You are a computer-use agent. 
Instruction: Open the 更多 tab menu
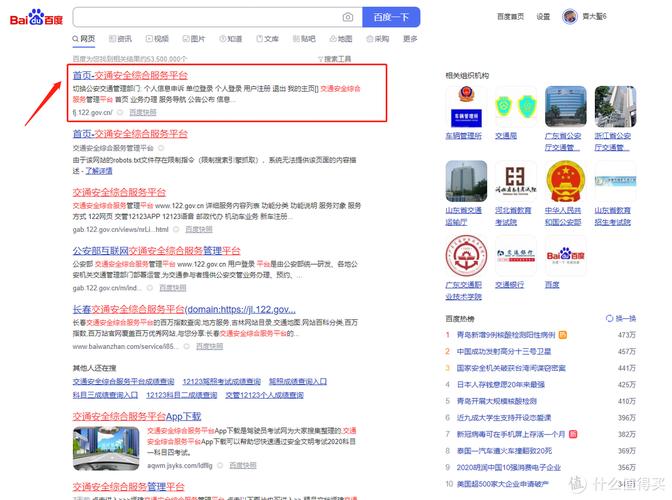pyautogui.click(x=410, y=39)
